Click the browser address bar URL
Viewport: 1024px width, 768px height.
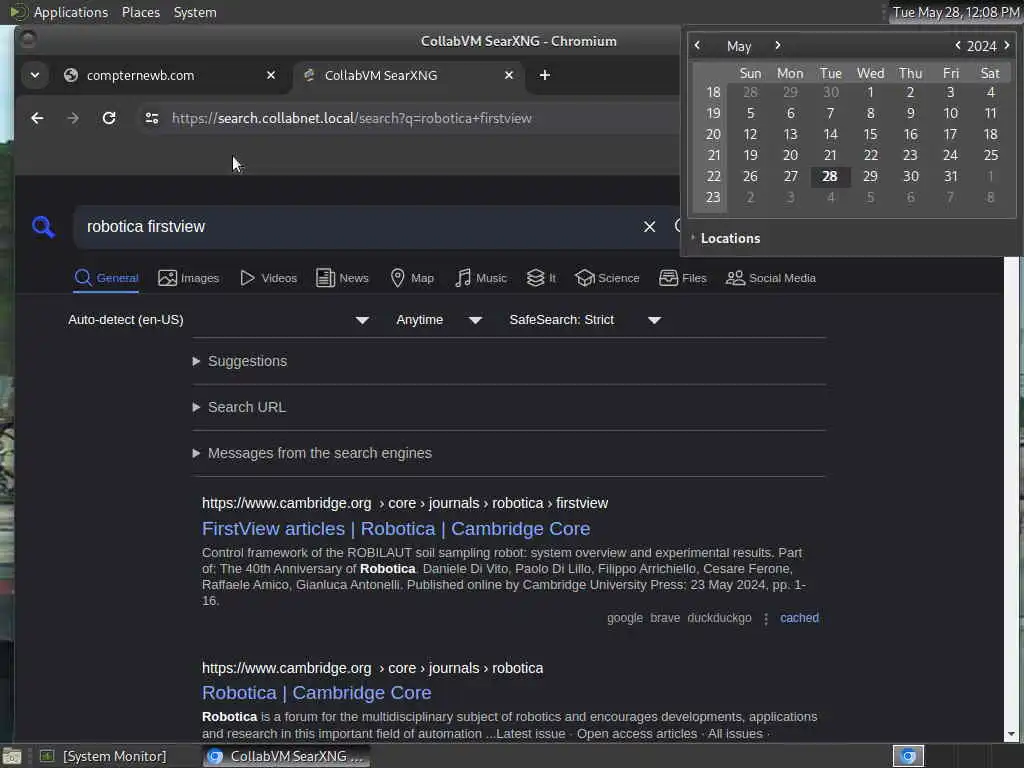pyautogui.click(x=351, y=118)
